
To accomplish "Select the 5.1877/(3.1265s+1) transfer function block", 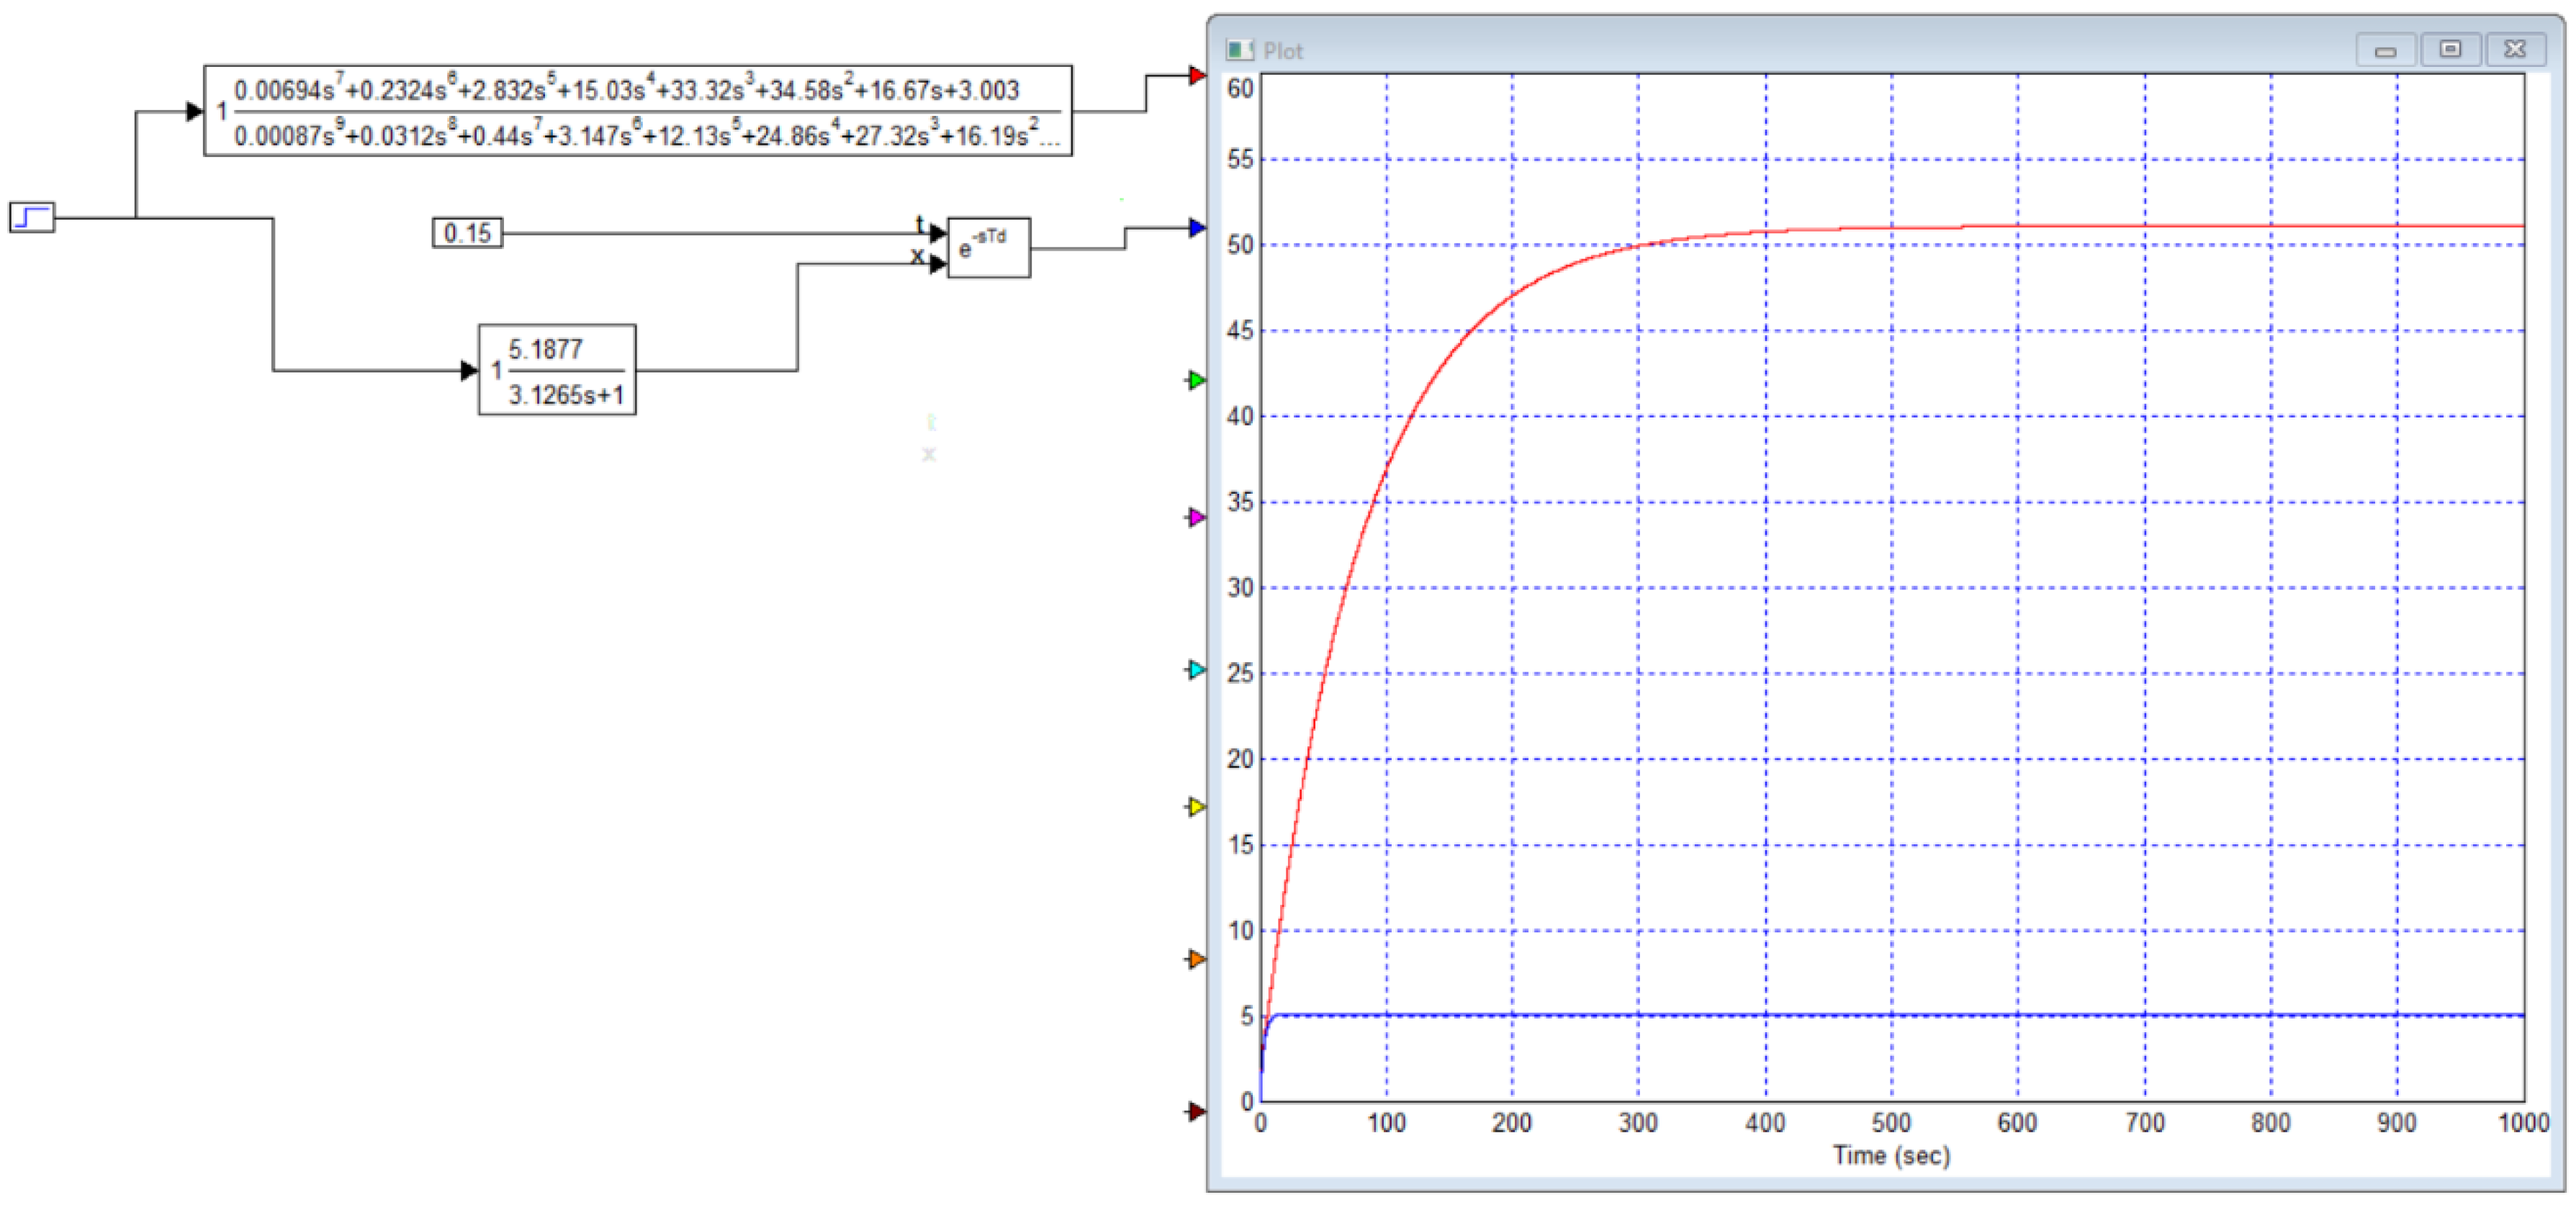I will point(557,370).
